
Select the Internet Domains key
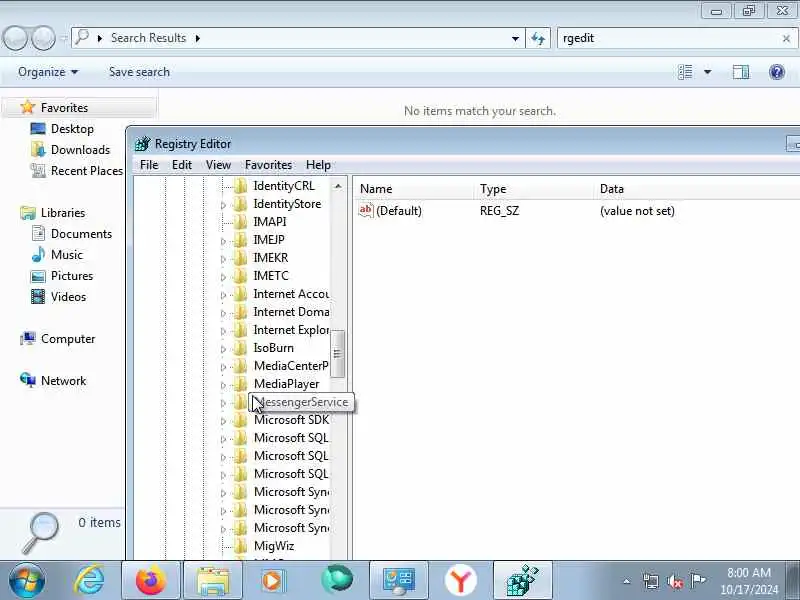291,312
